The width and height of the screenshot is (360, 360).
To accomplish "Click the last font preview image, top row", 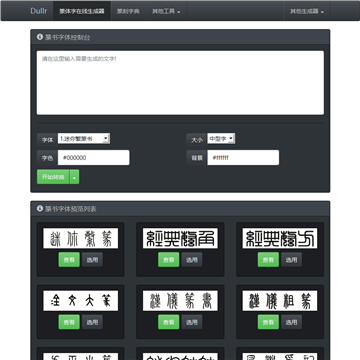I will [280, 238].
